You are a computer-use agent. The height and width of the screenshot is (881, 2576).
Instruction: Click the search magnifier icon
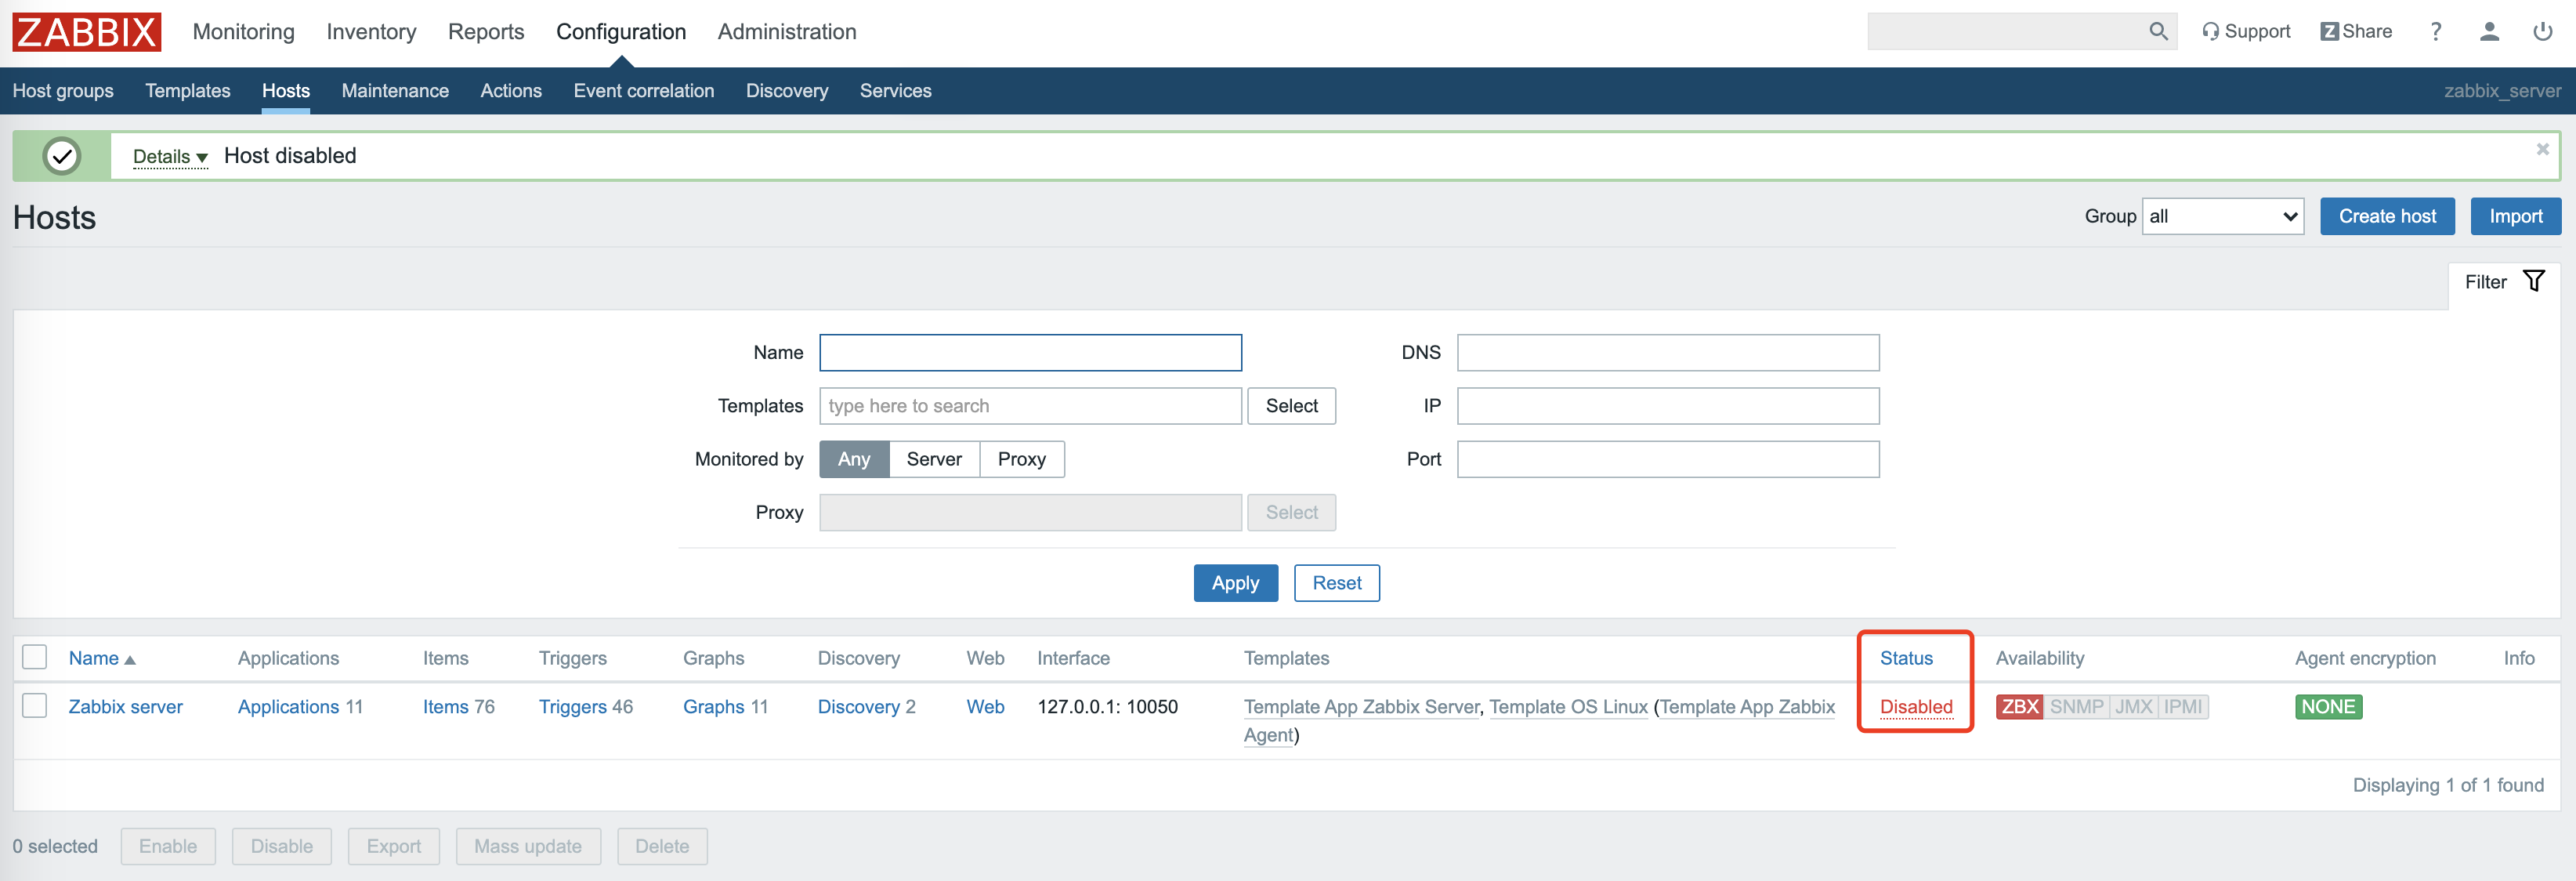[x=2158, y=32]
